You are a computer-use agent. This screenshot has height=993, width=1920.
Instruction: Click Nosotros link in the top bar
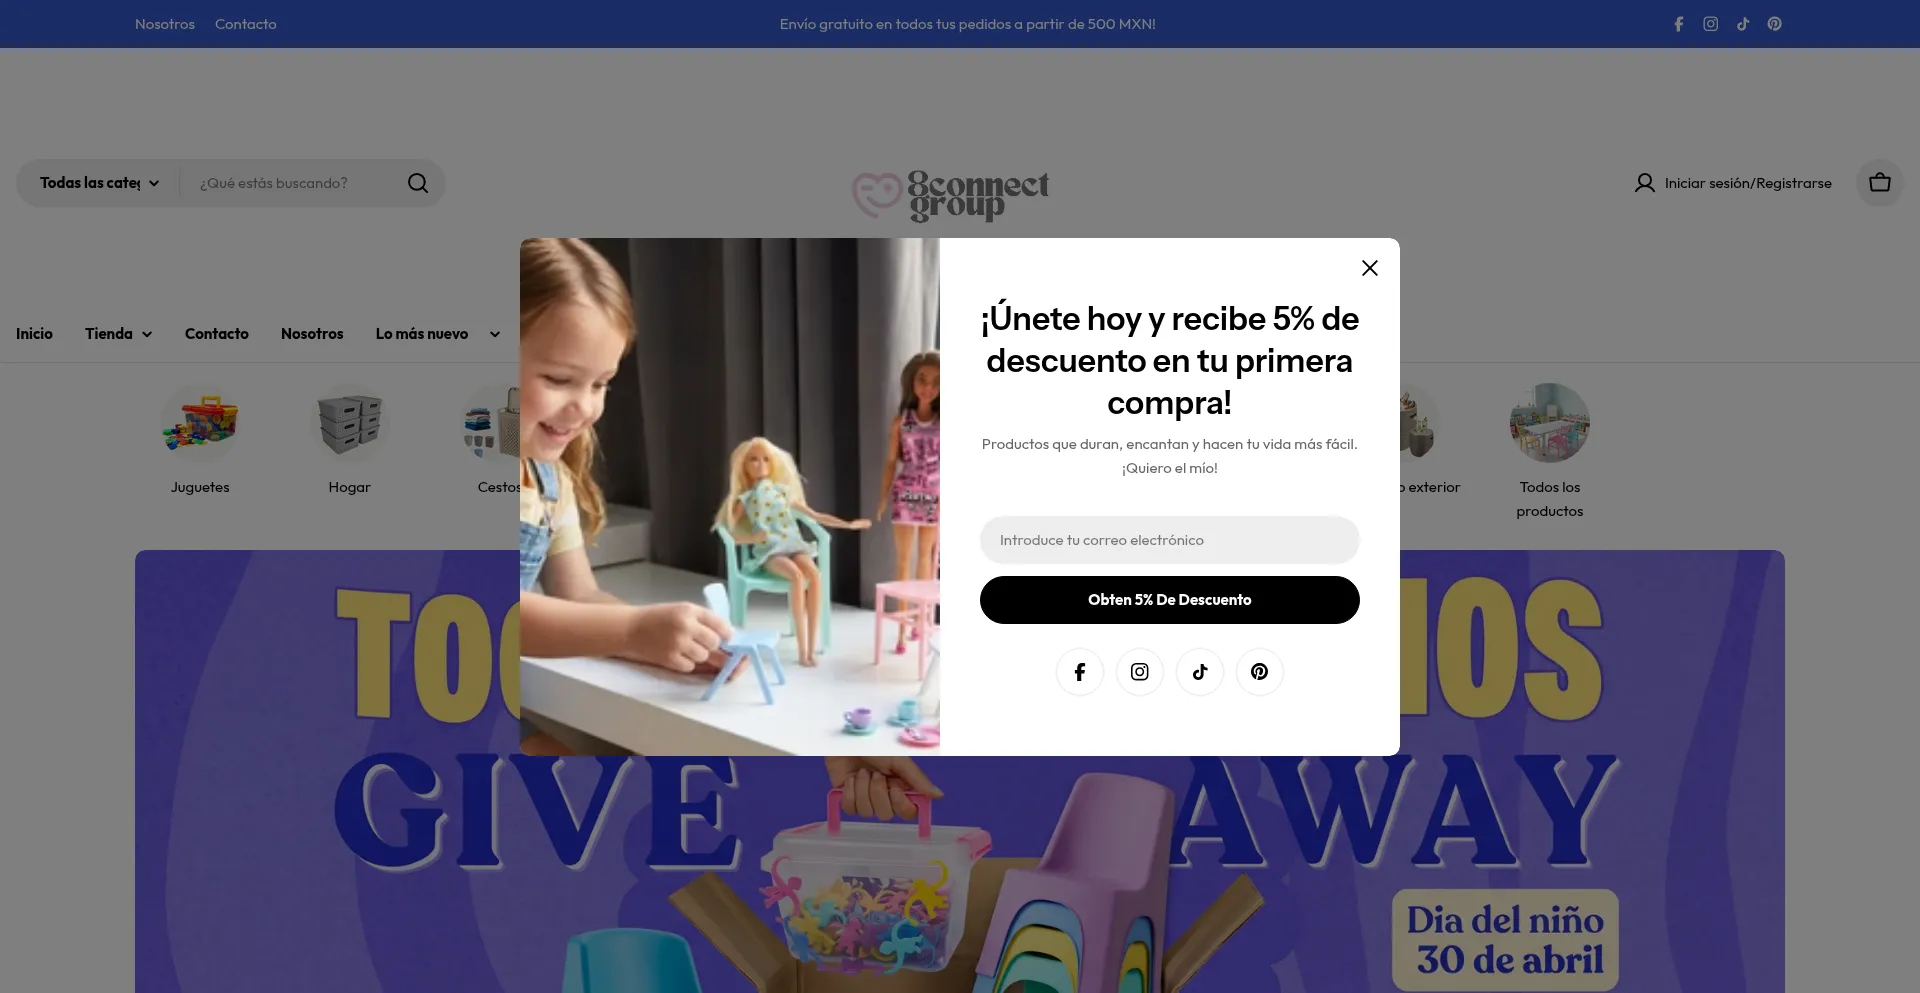[165, 24]
